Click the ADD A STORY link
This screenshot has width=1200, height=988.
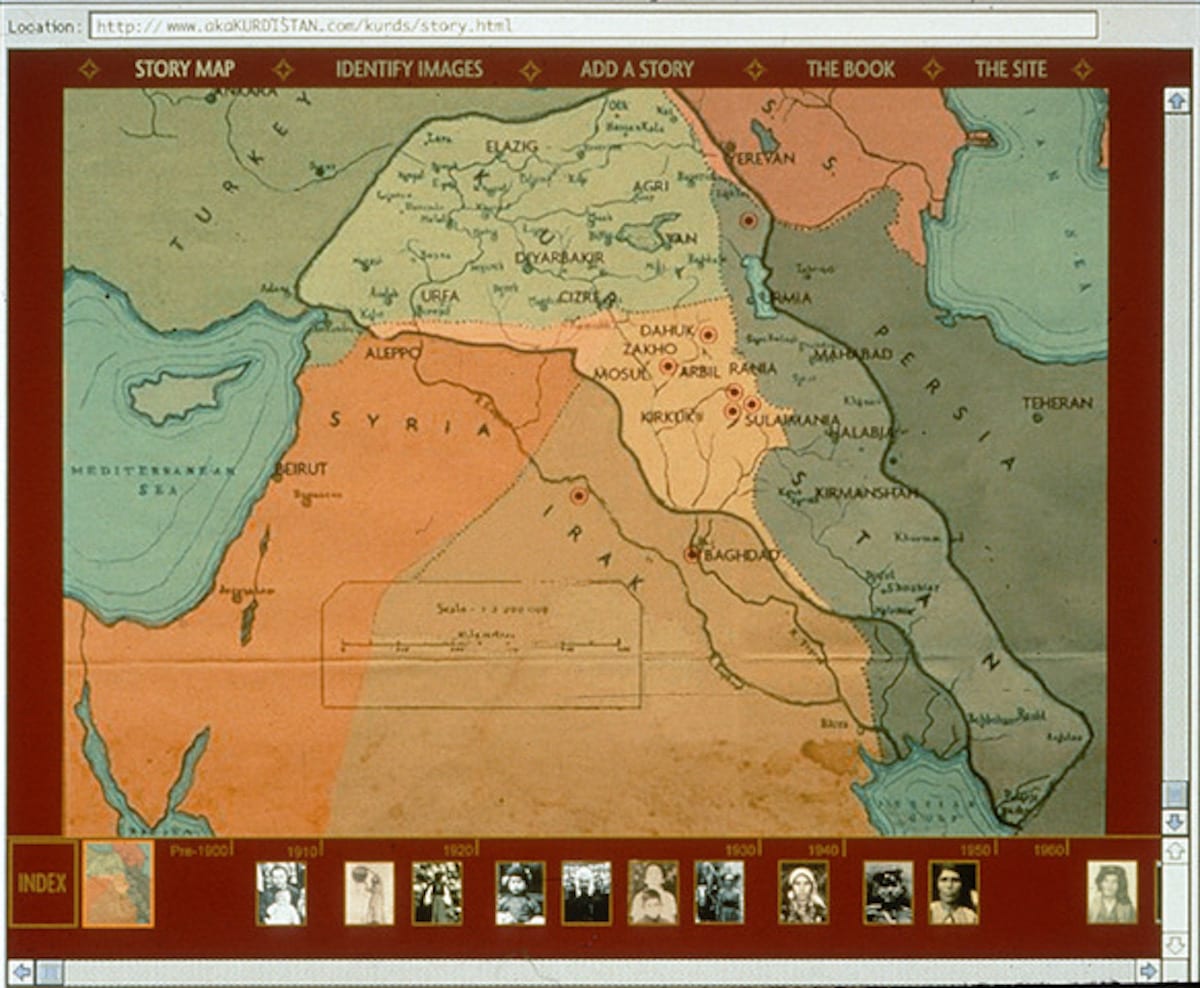(636, 69)
